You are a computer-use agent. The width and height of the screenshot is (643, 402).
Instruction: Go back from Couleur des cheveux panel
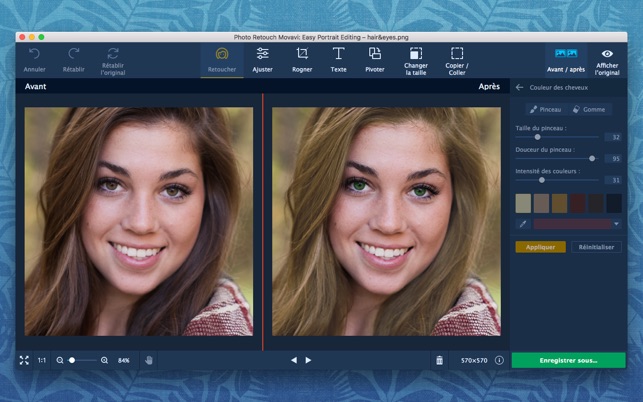click(x=520, y=87)
